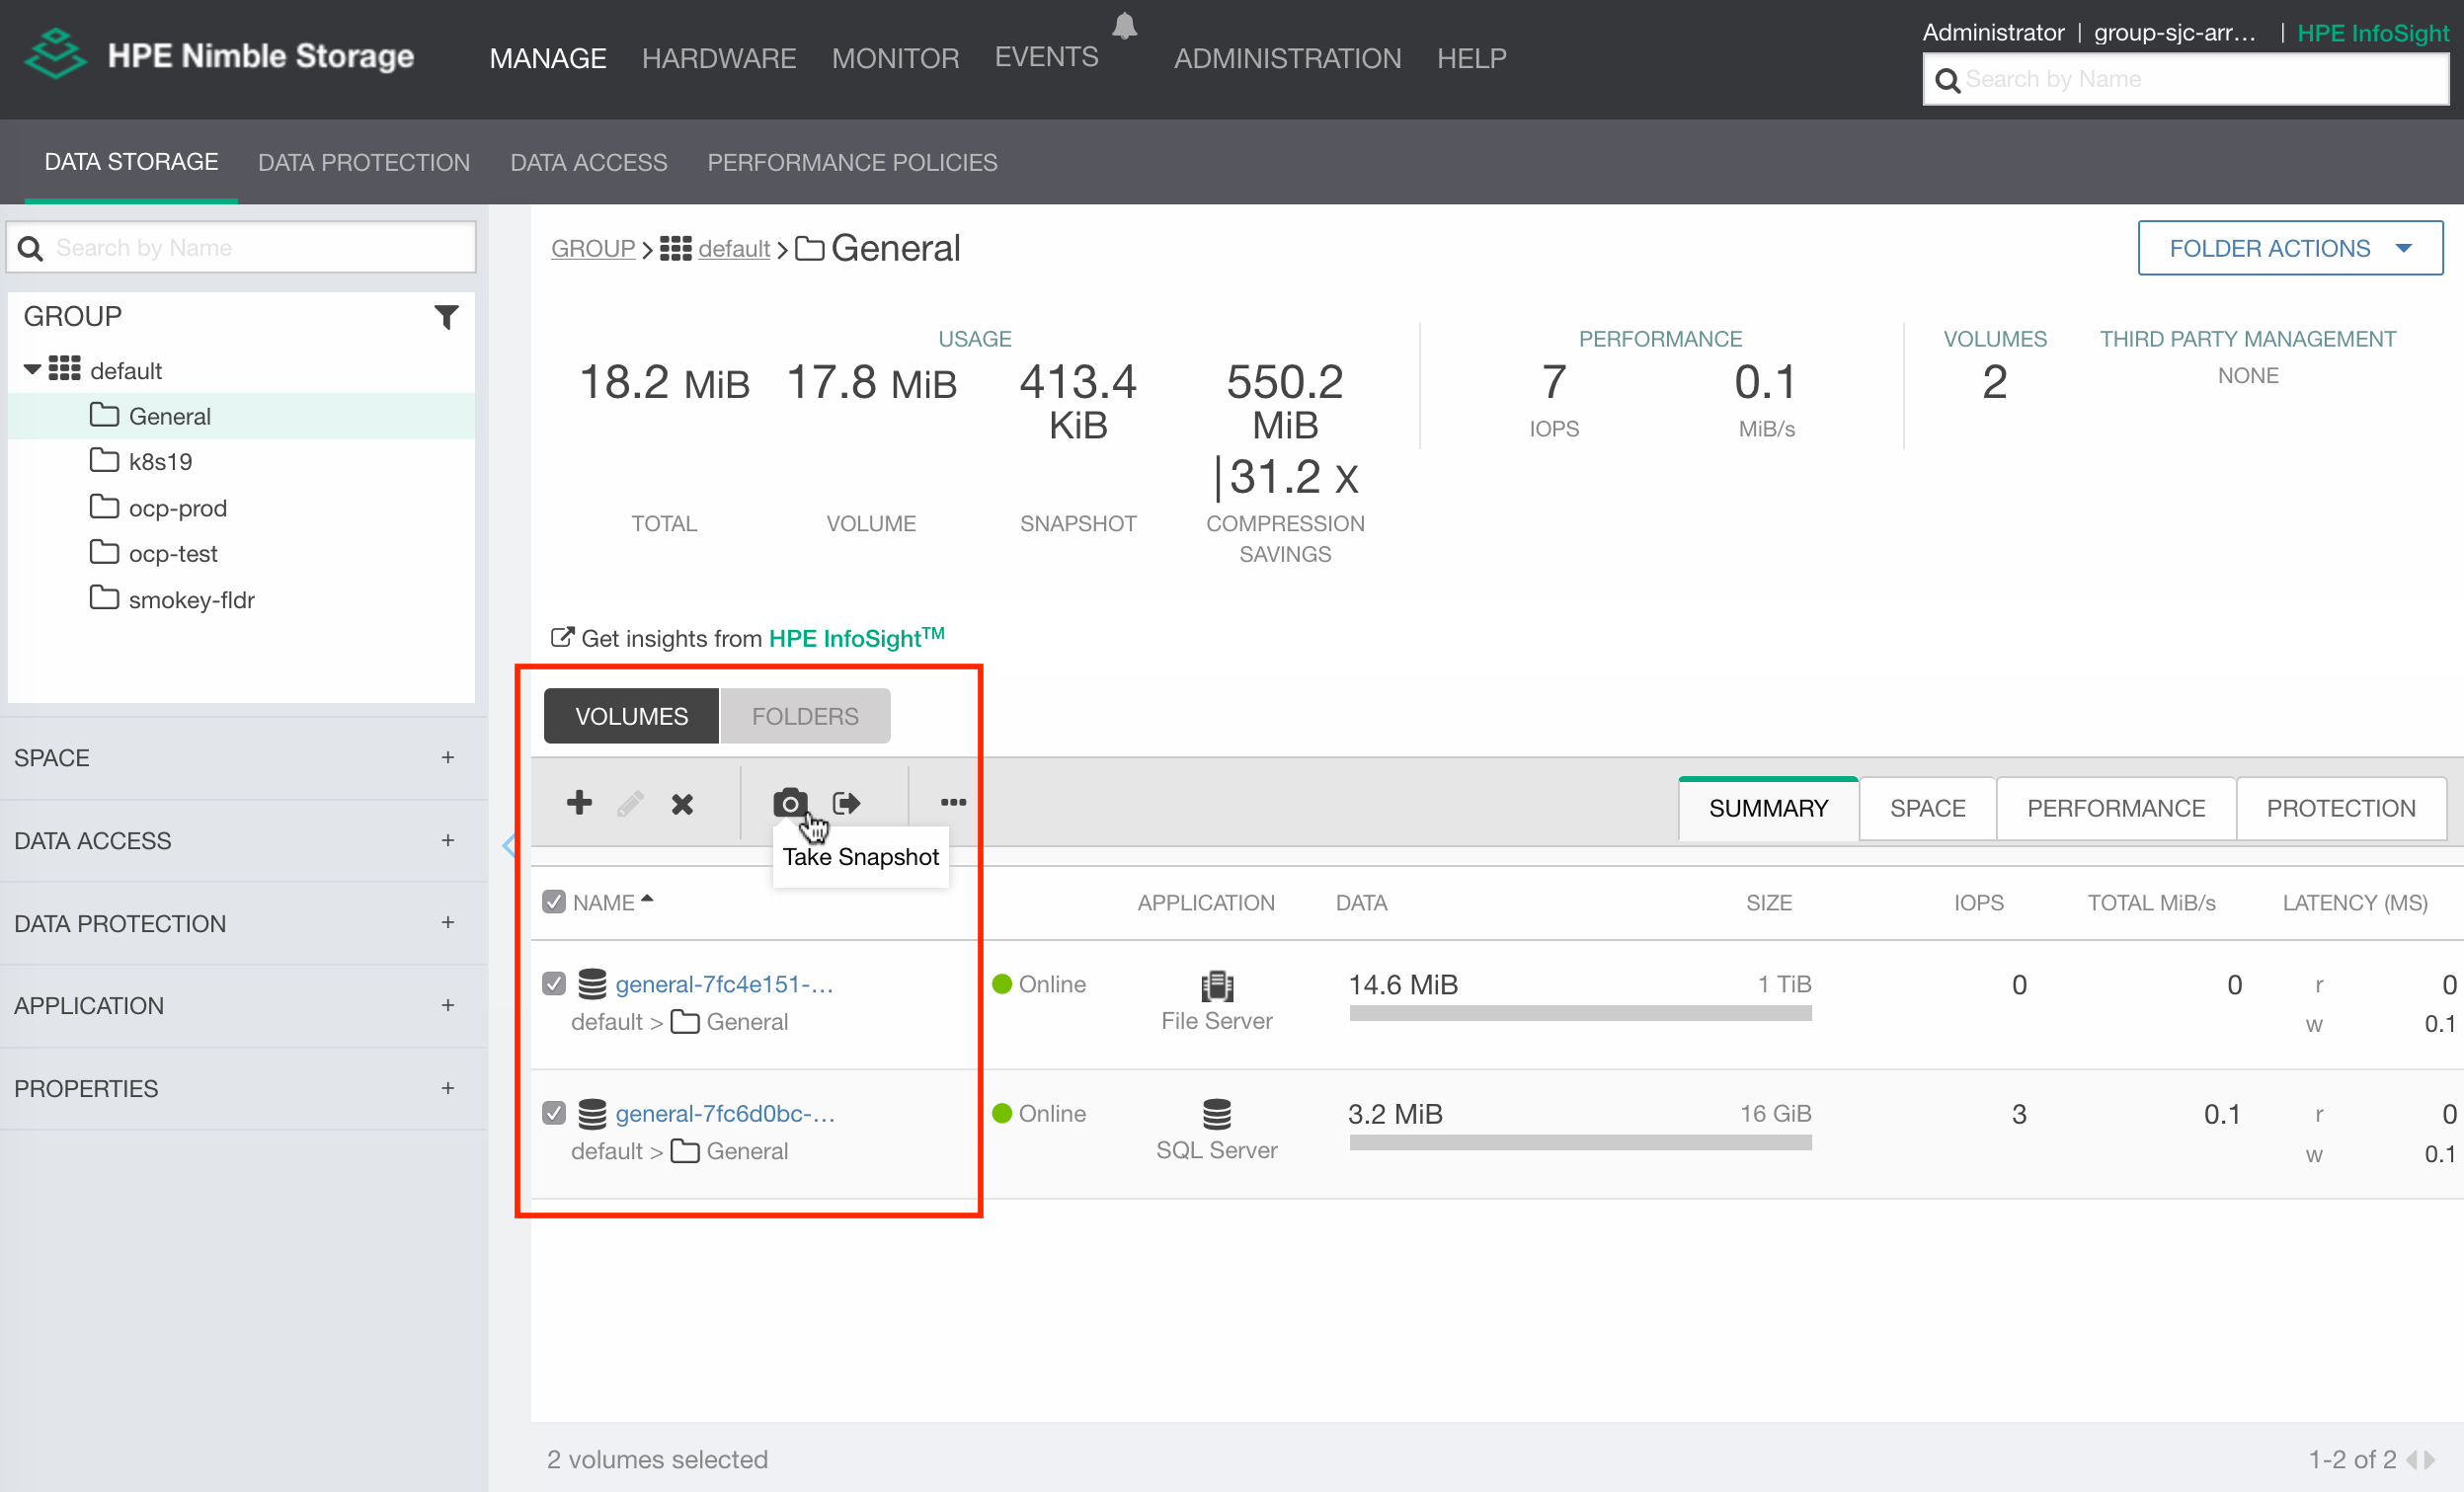Switch to the SPACE summary tab

pos(1927,808)
